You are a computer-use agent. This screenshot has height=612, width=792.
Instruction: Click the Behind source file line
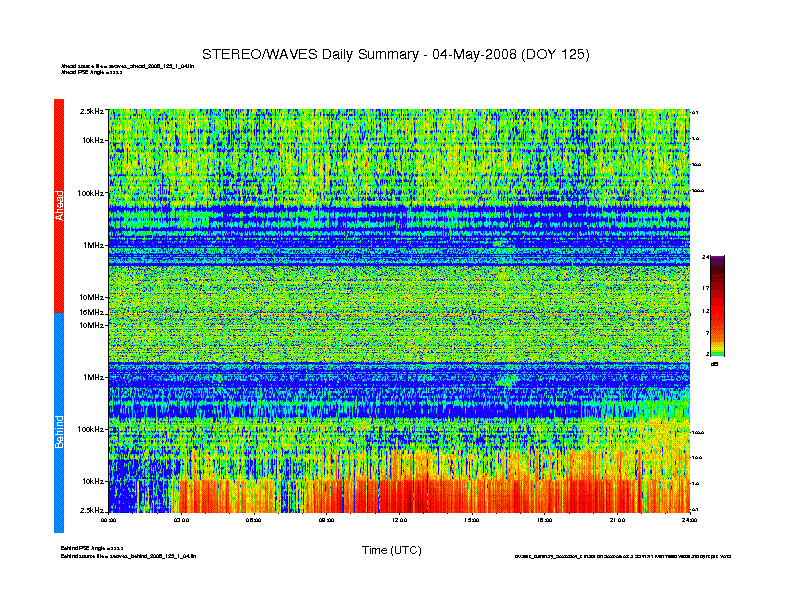coord(128,556)
